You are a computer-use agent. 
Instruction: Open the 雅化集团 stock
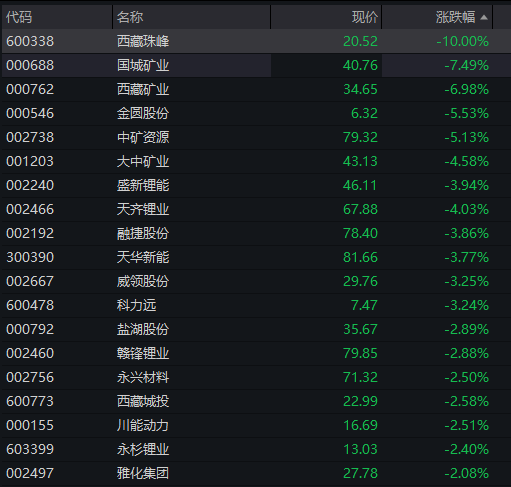[143, 473]
